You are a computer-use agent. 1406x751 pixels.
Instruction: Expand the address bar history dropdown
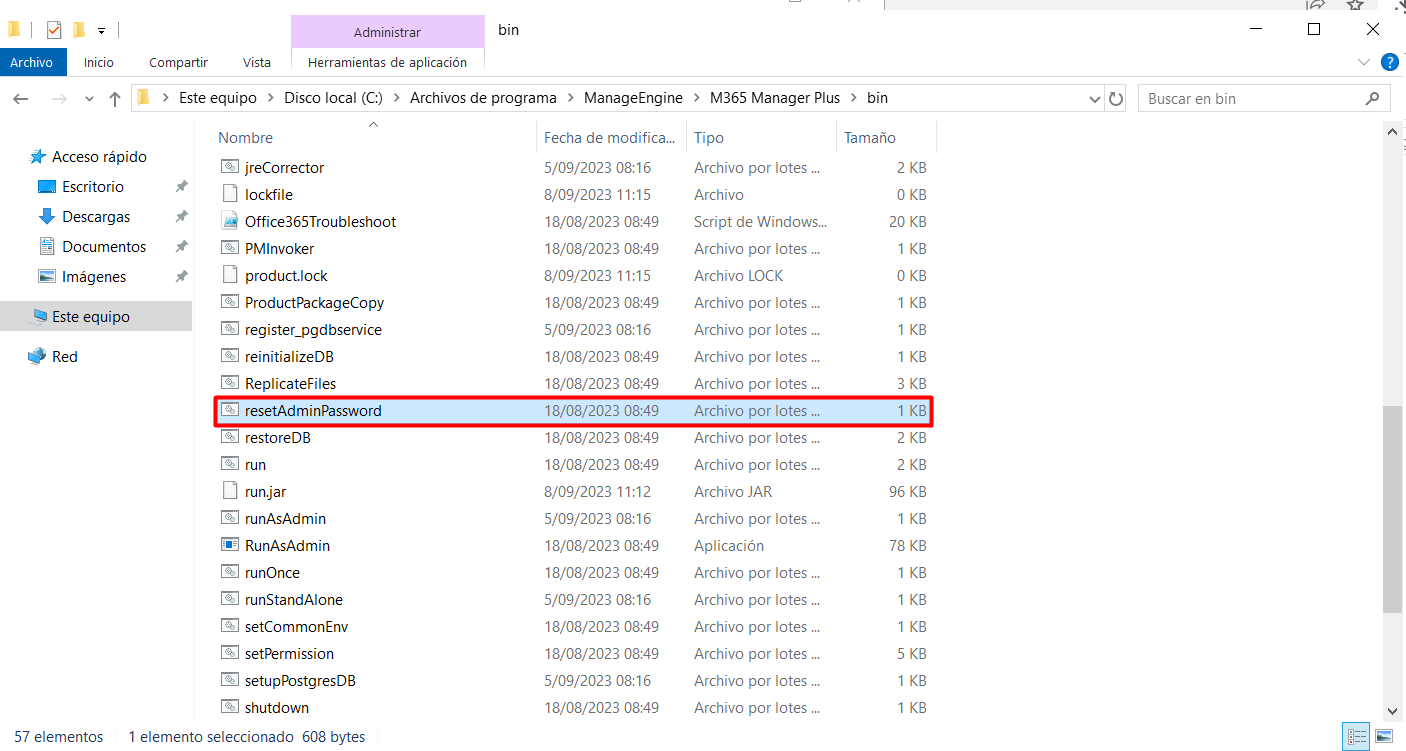1094,99
